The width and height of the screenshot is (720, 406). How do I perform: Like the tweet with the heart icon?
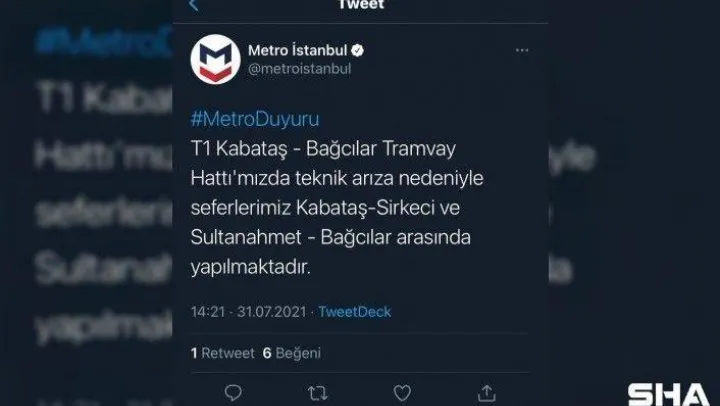pos(402,393)
